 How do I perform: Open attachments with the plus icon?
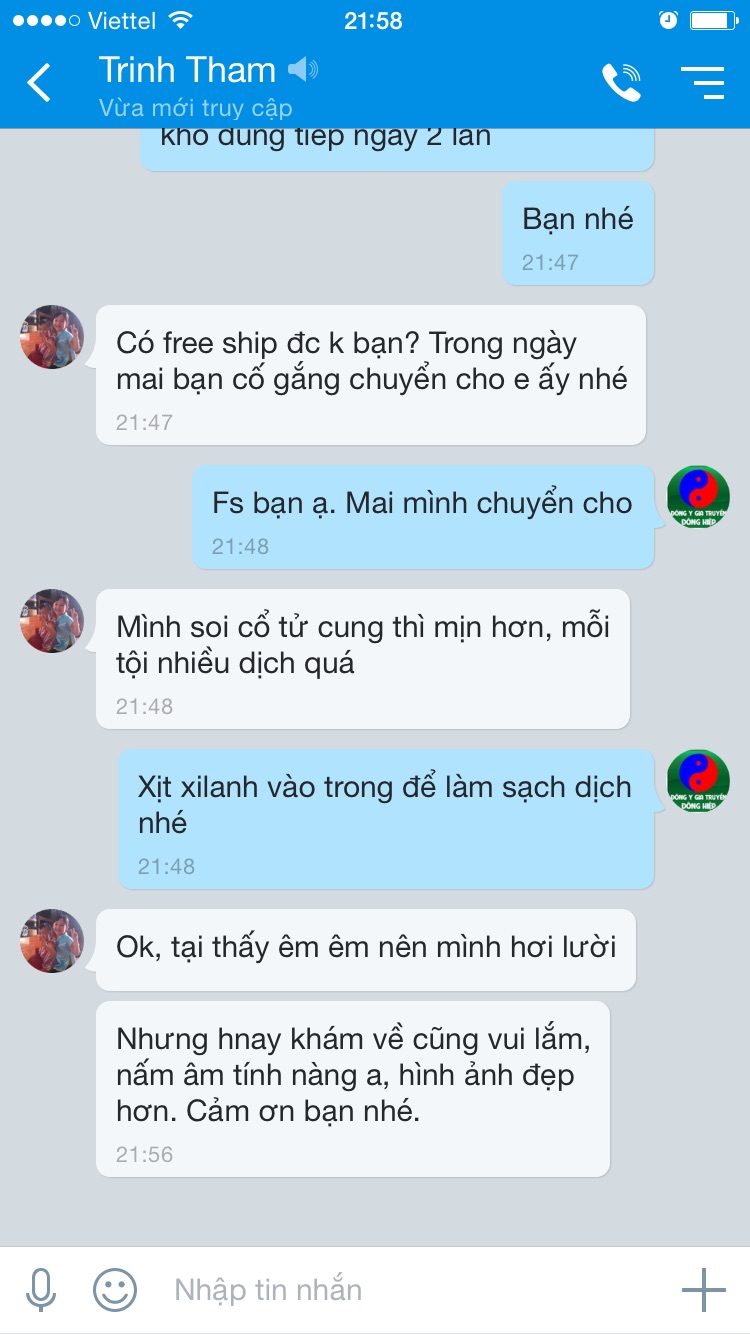[704, 1290]
